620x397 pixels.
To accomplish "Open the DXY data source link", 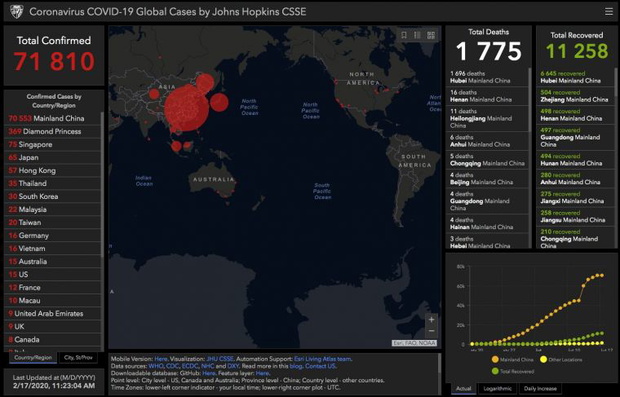I will point(233,366).
